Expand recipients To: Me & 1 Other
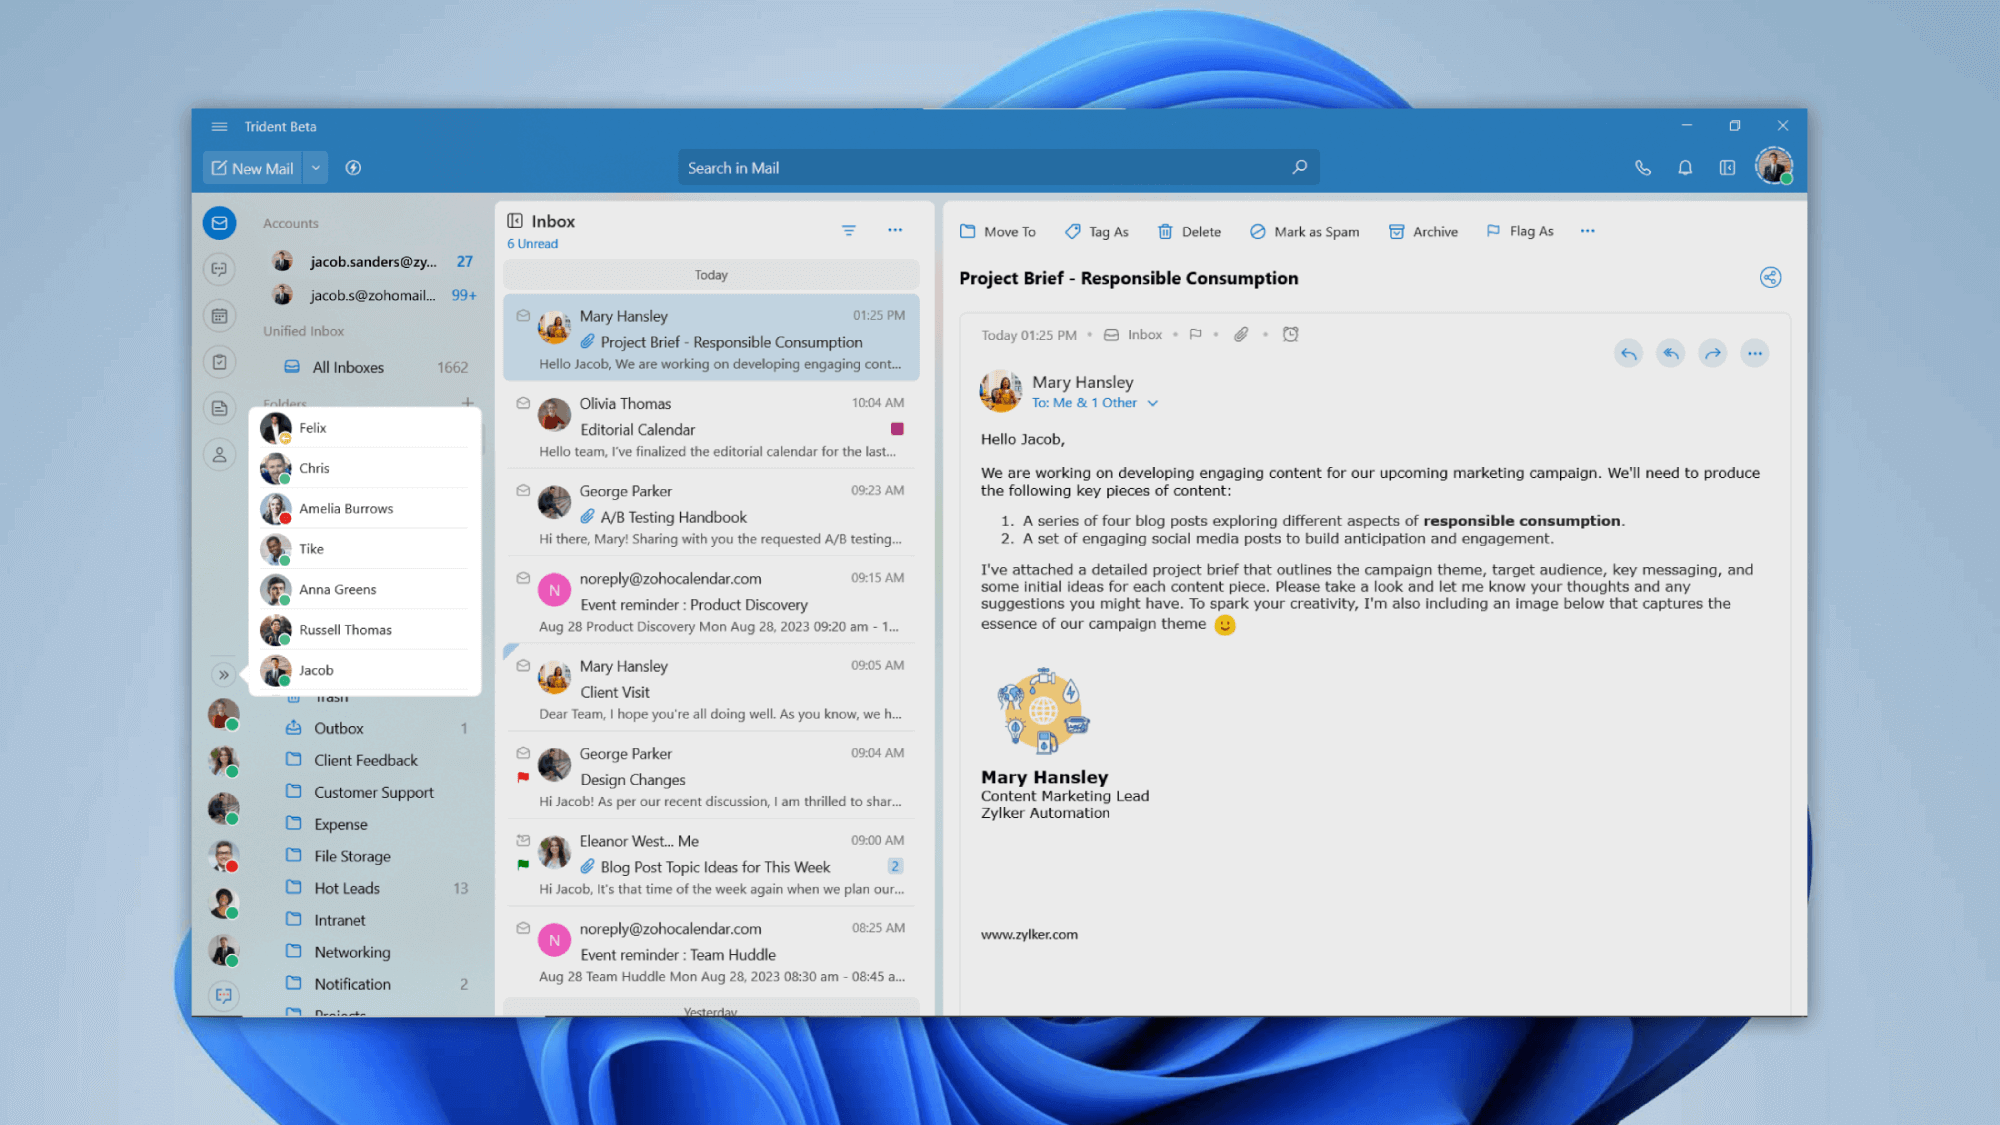The image size is (2000, 1125). click(x=1095, y=403)
